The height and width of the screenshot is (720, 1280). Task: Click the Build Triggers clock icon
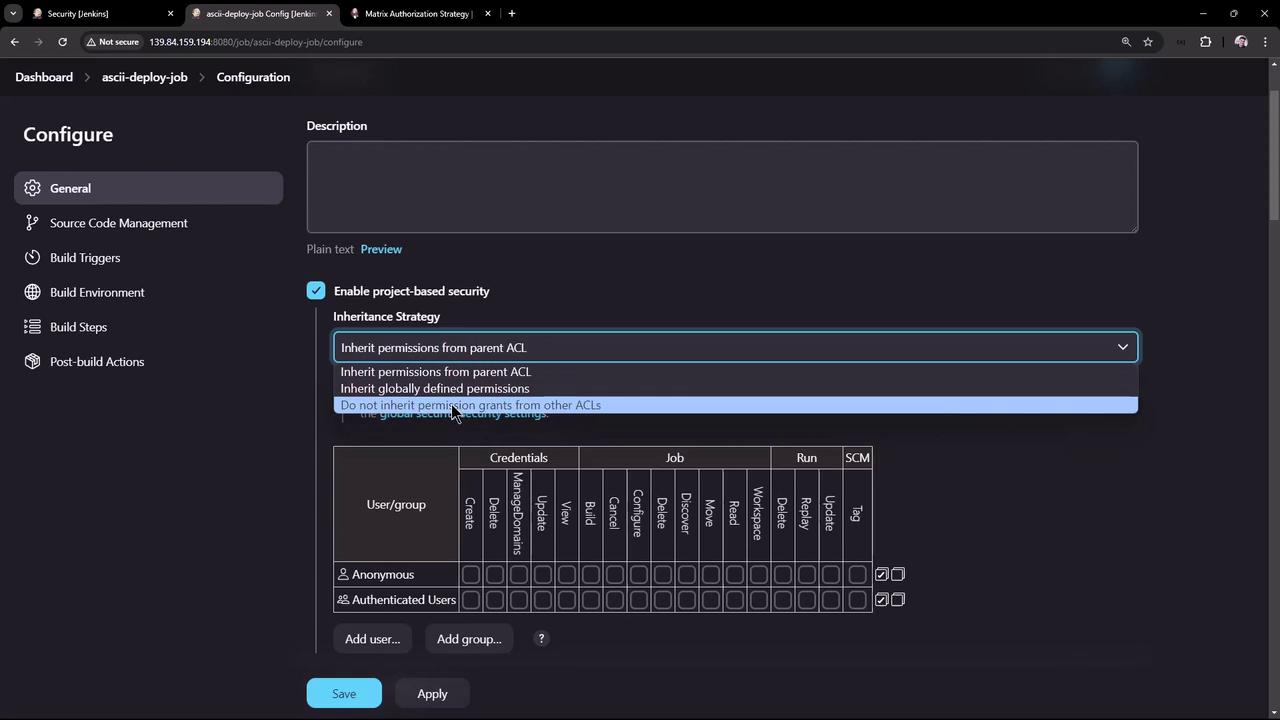pos(32,258)
